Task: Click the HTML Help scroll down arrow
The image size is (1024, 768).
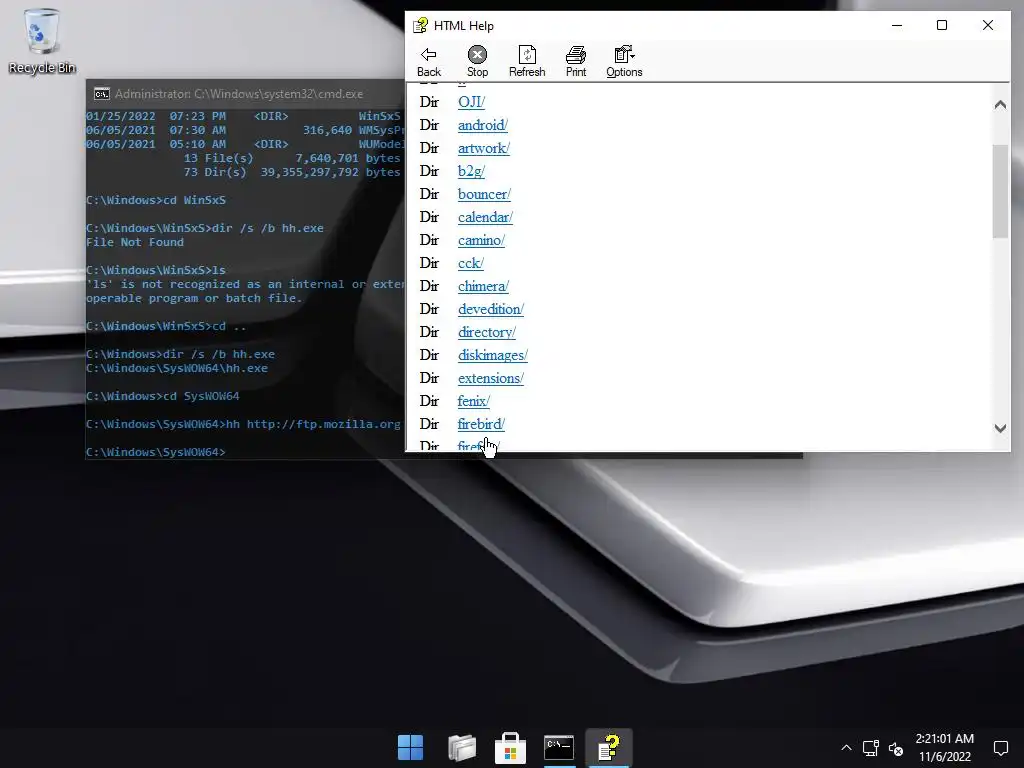Action: click(x=1000, y=428)
